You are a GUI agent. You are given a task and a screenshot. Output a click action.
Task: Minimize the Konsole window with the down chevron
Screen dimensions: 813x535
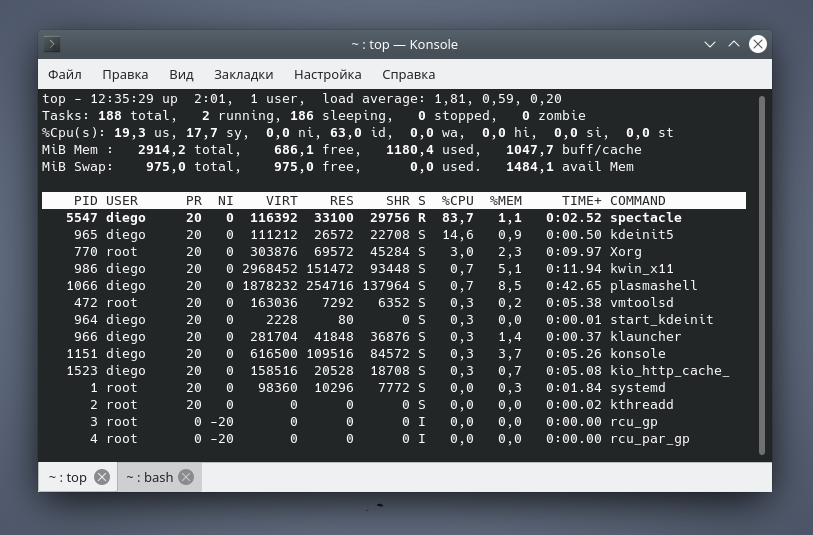point(710,44)
